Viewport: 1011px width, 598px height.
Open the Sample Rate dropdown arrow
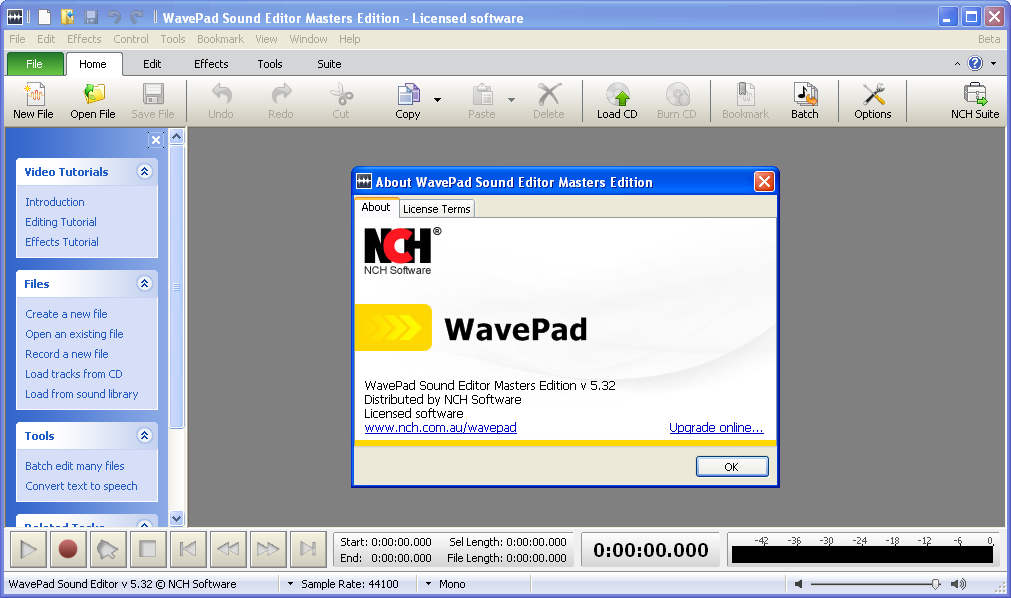tap(290, 584)
